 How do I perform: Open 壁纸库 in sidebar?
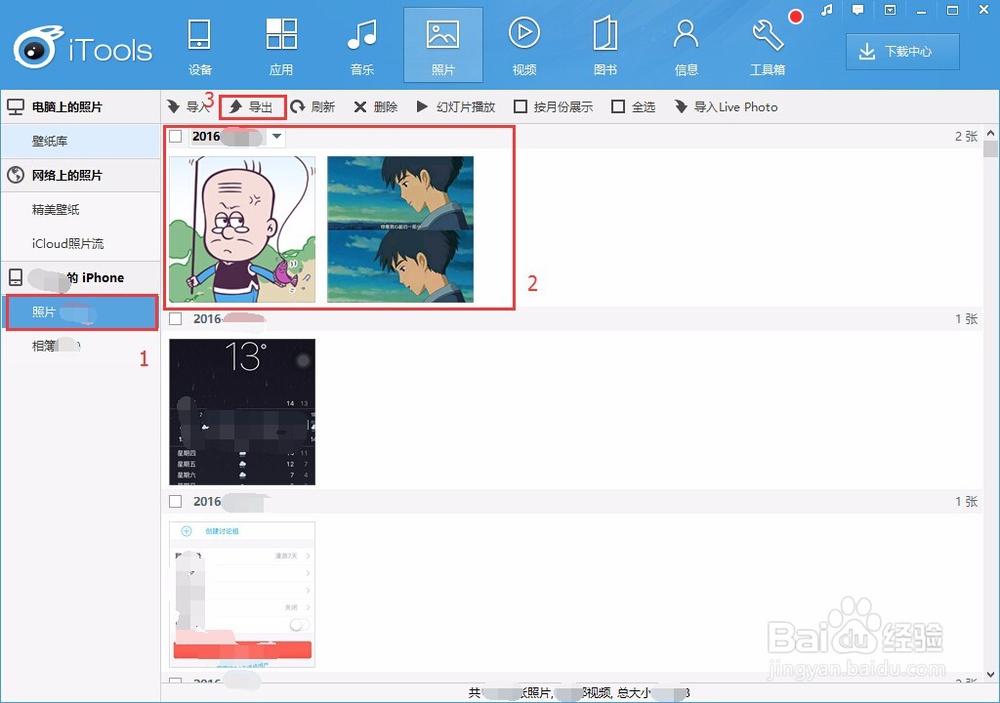point(80,141)
